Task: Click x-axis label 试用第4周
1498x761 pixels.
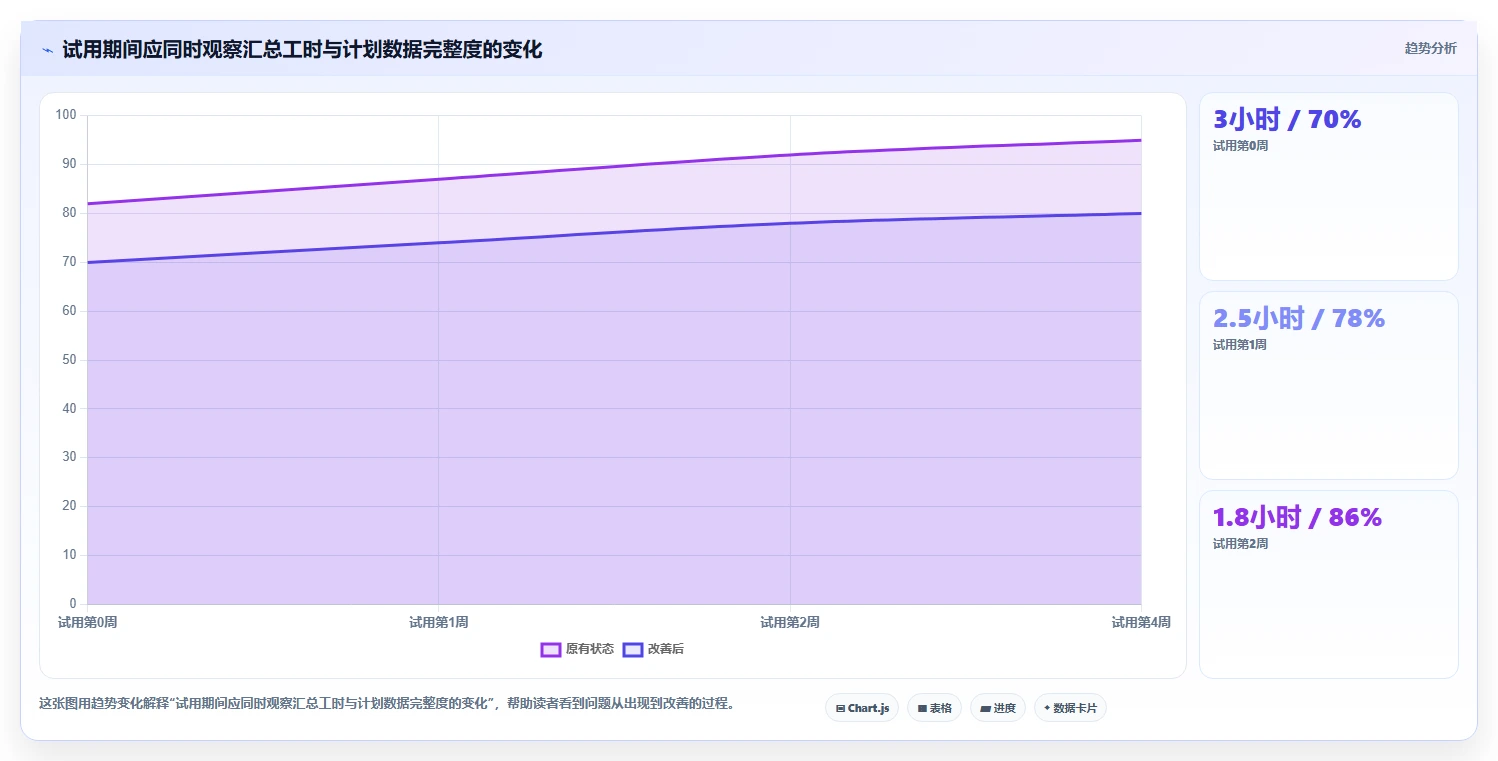Action: click(x=1141, y=622)
